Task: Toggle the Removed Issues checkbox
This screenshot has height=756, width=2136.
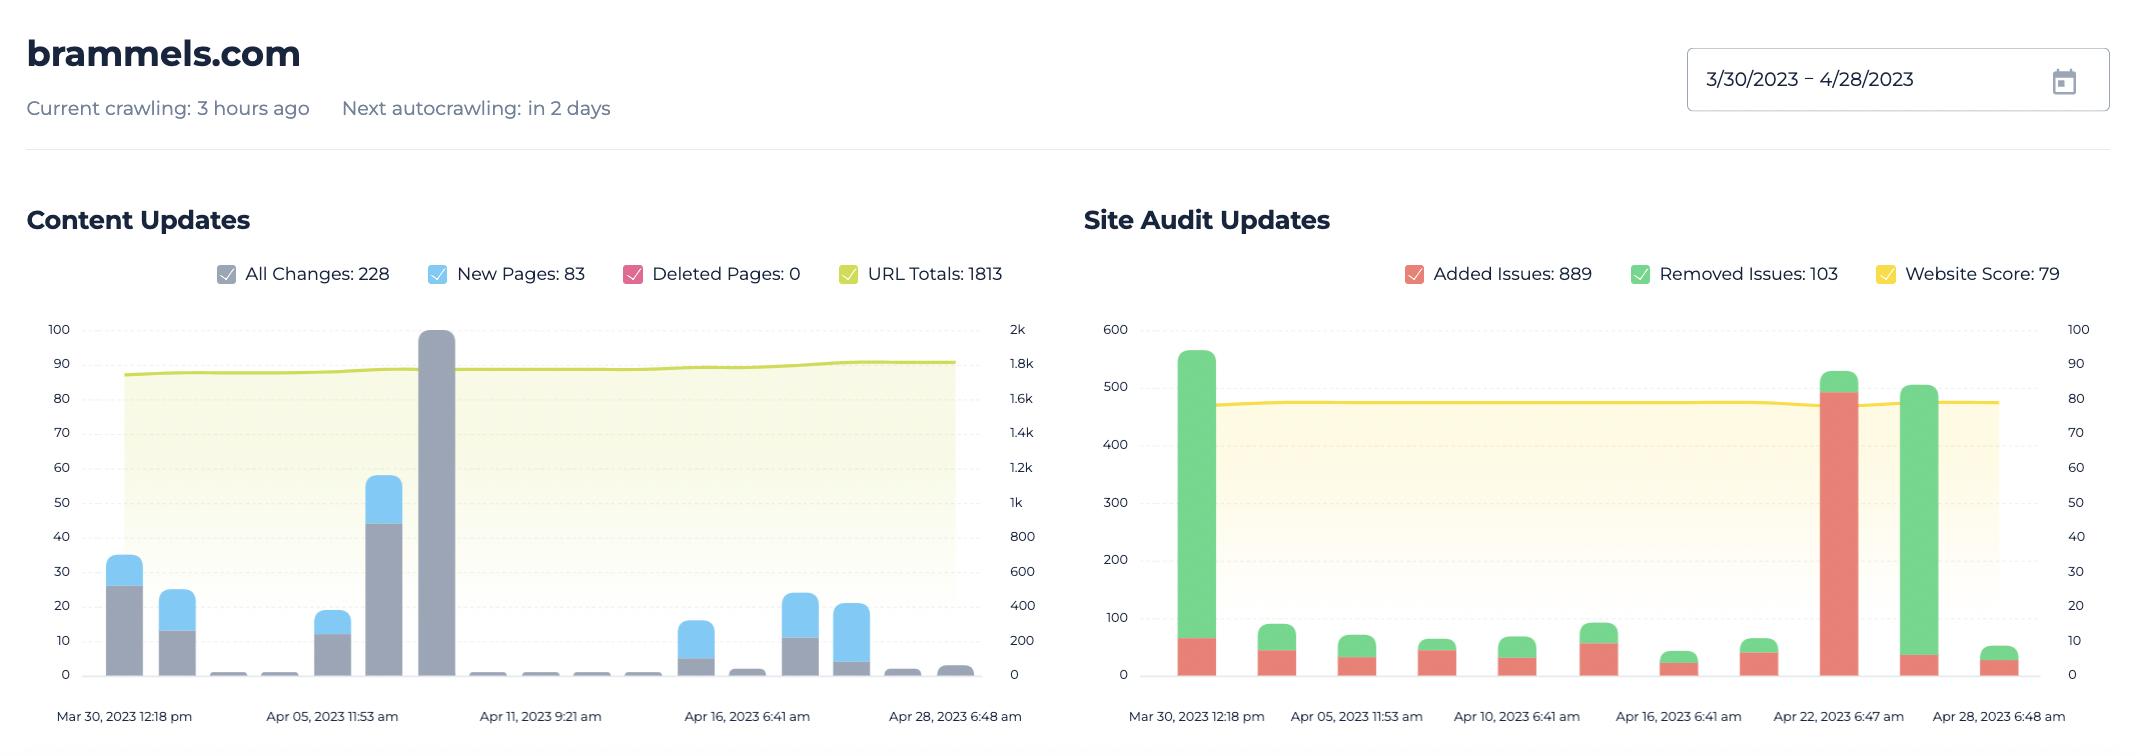Action: 1640,275
